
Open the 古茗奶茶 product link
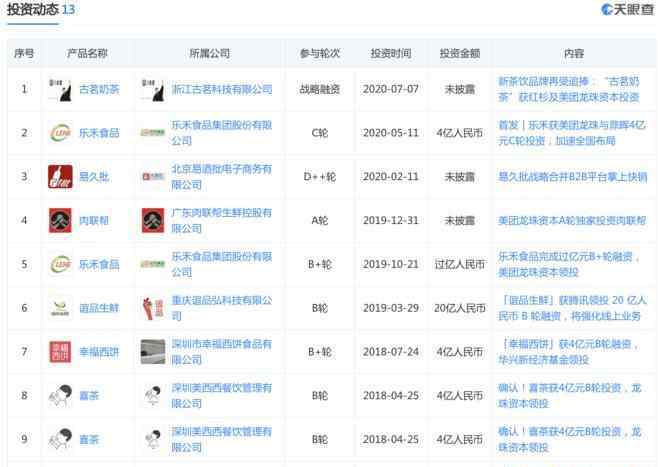pyautogui.click(x=99, y=89)
